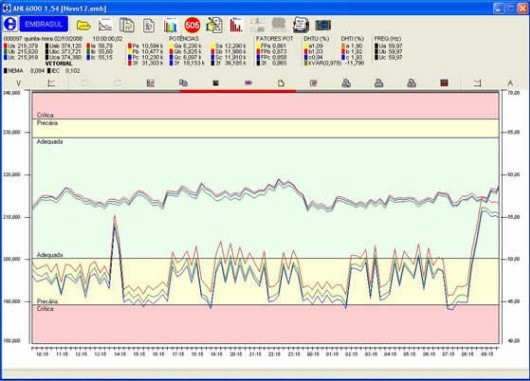Click the axes chart icon beside V
Image resolution: width=530 pixels, height=381 pixels.
(51, 83)
